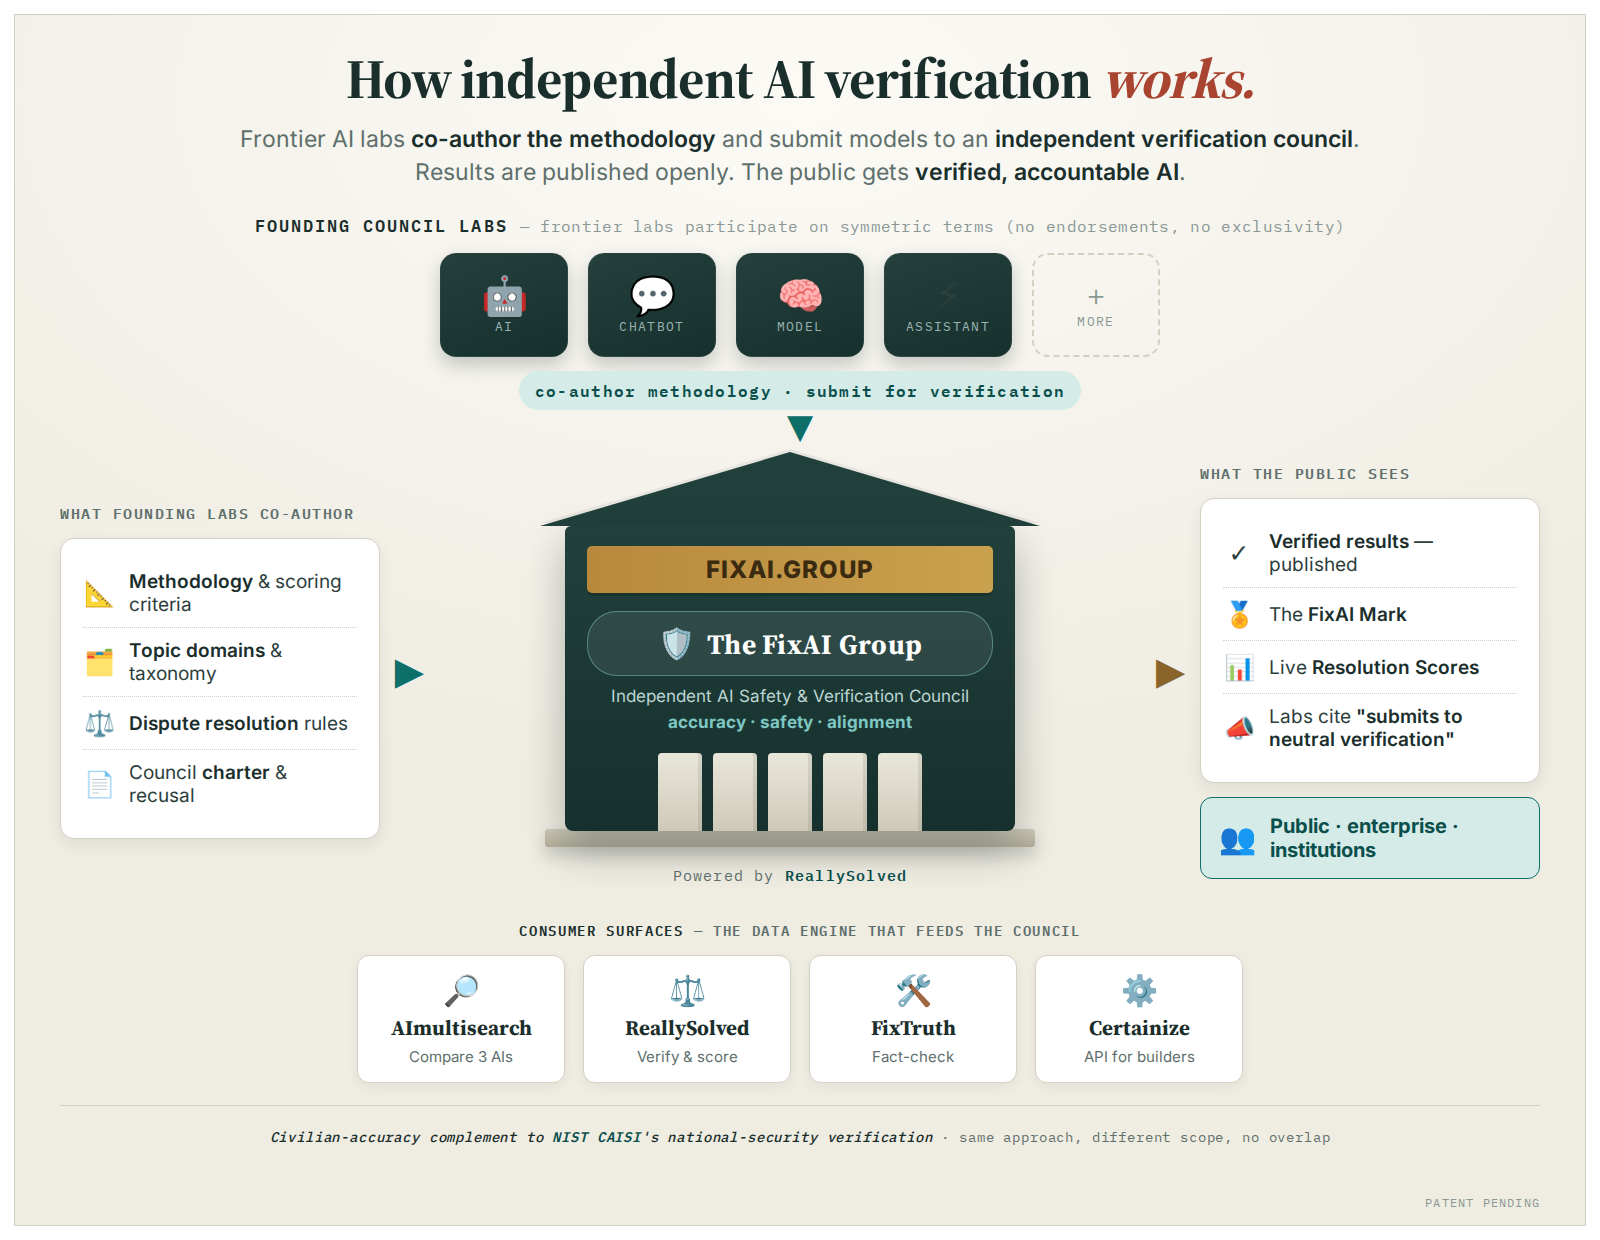Screen dimensions: 1600x1240
Task: Click the lightning Assistant lab tile
Action: [x=948, y=305]
